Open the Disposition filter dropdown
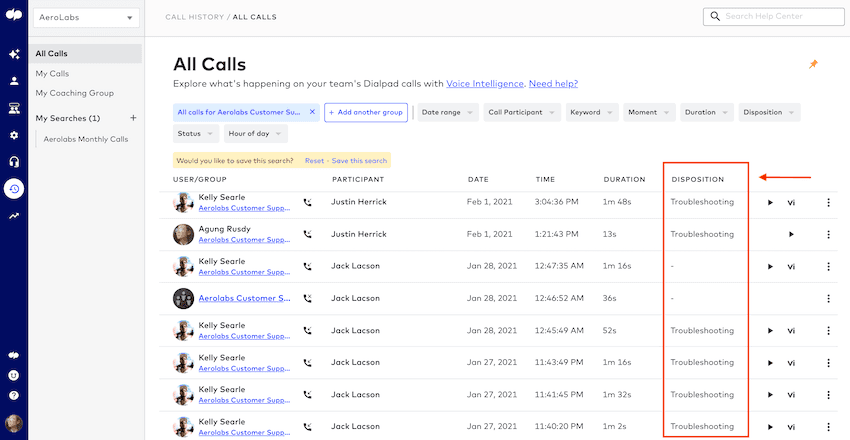The width and height of the screenshot is (850, 440). tap(769, 113)
